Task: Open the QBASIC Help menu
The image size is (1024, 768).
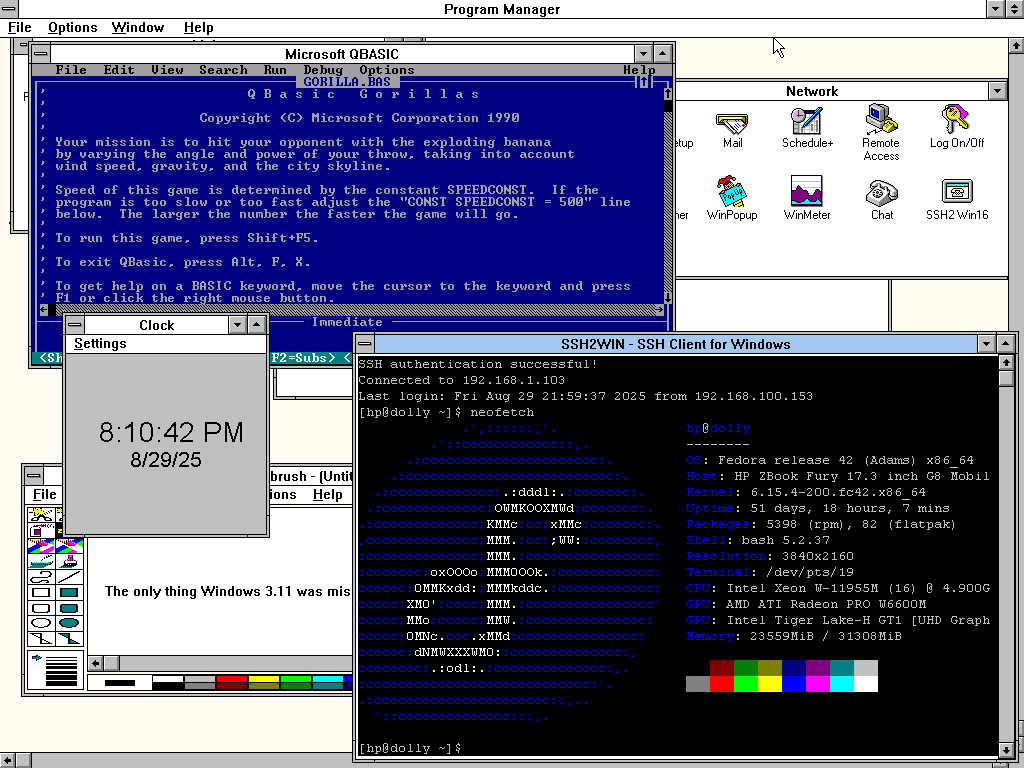Action: 639,70
